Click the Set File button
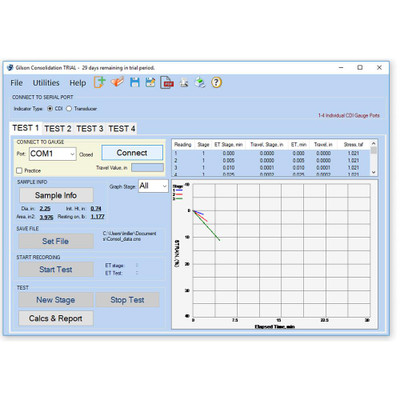 (56, 241)
